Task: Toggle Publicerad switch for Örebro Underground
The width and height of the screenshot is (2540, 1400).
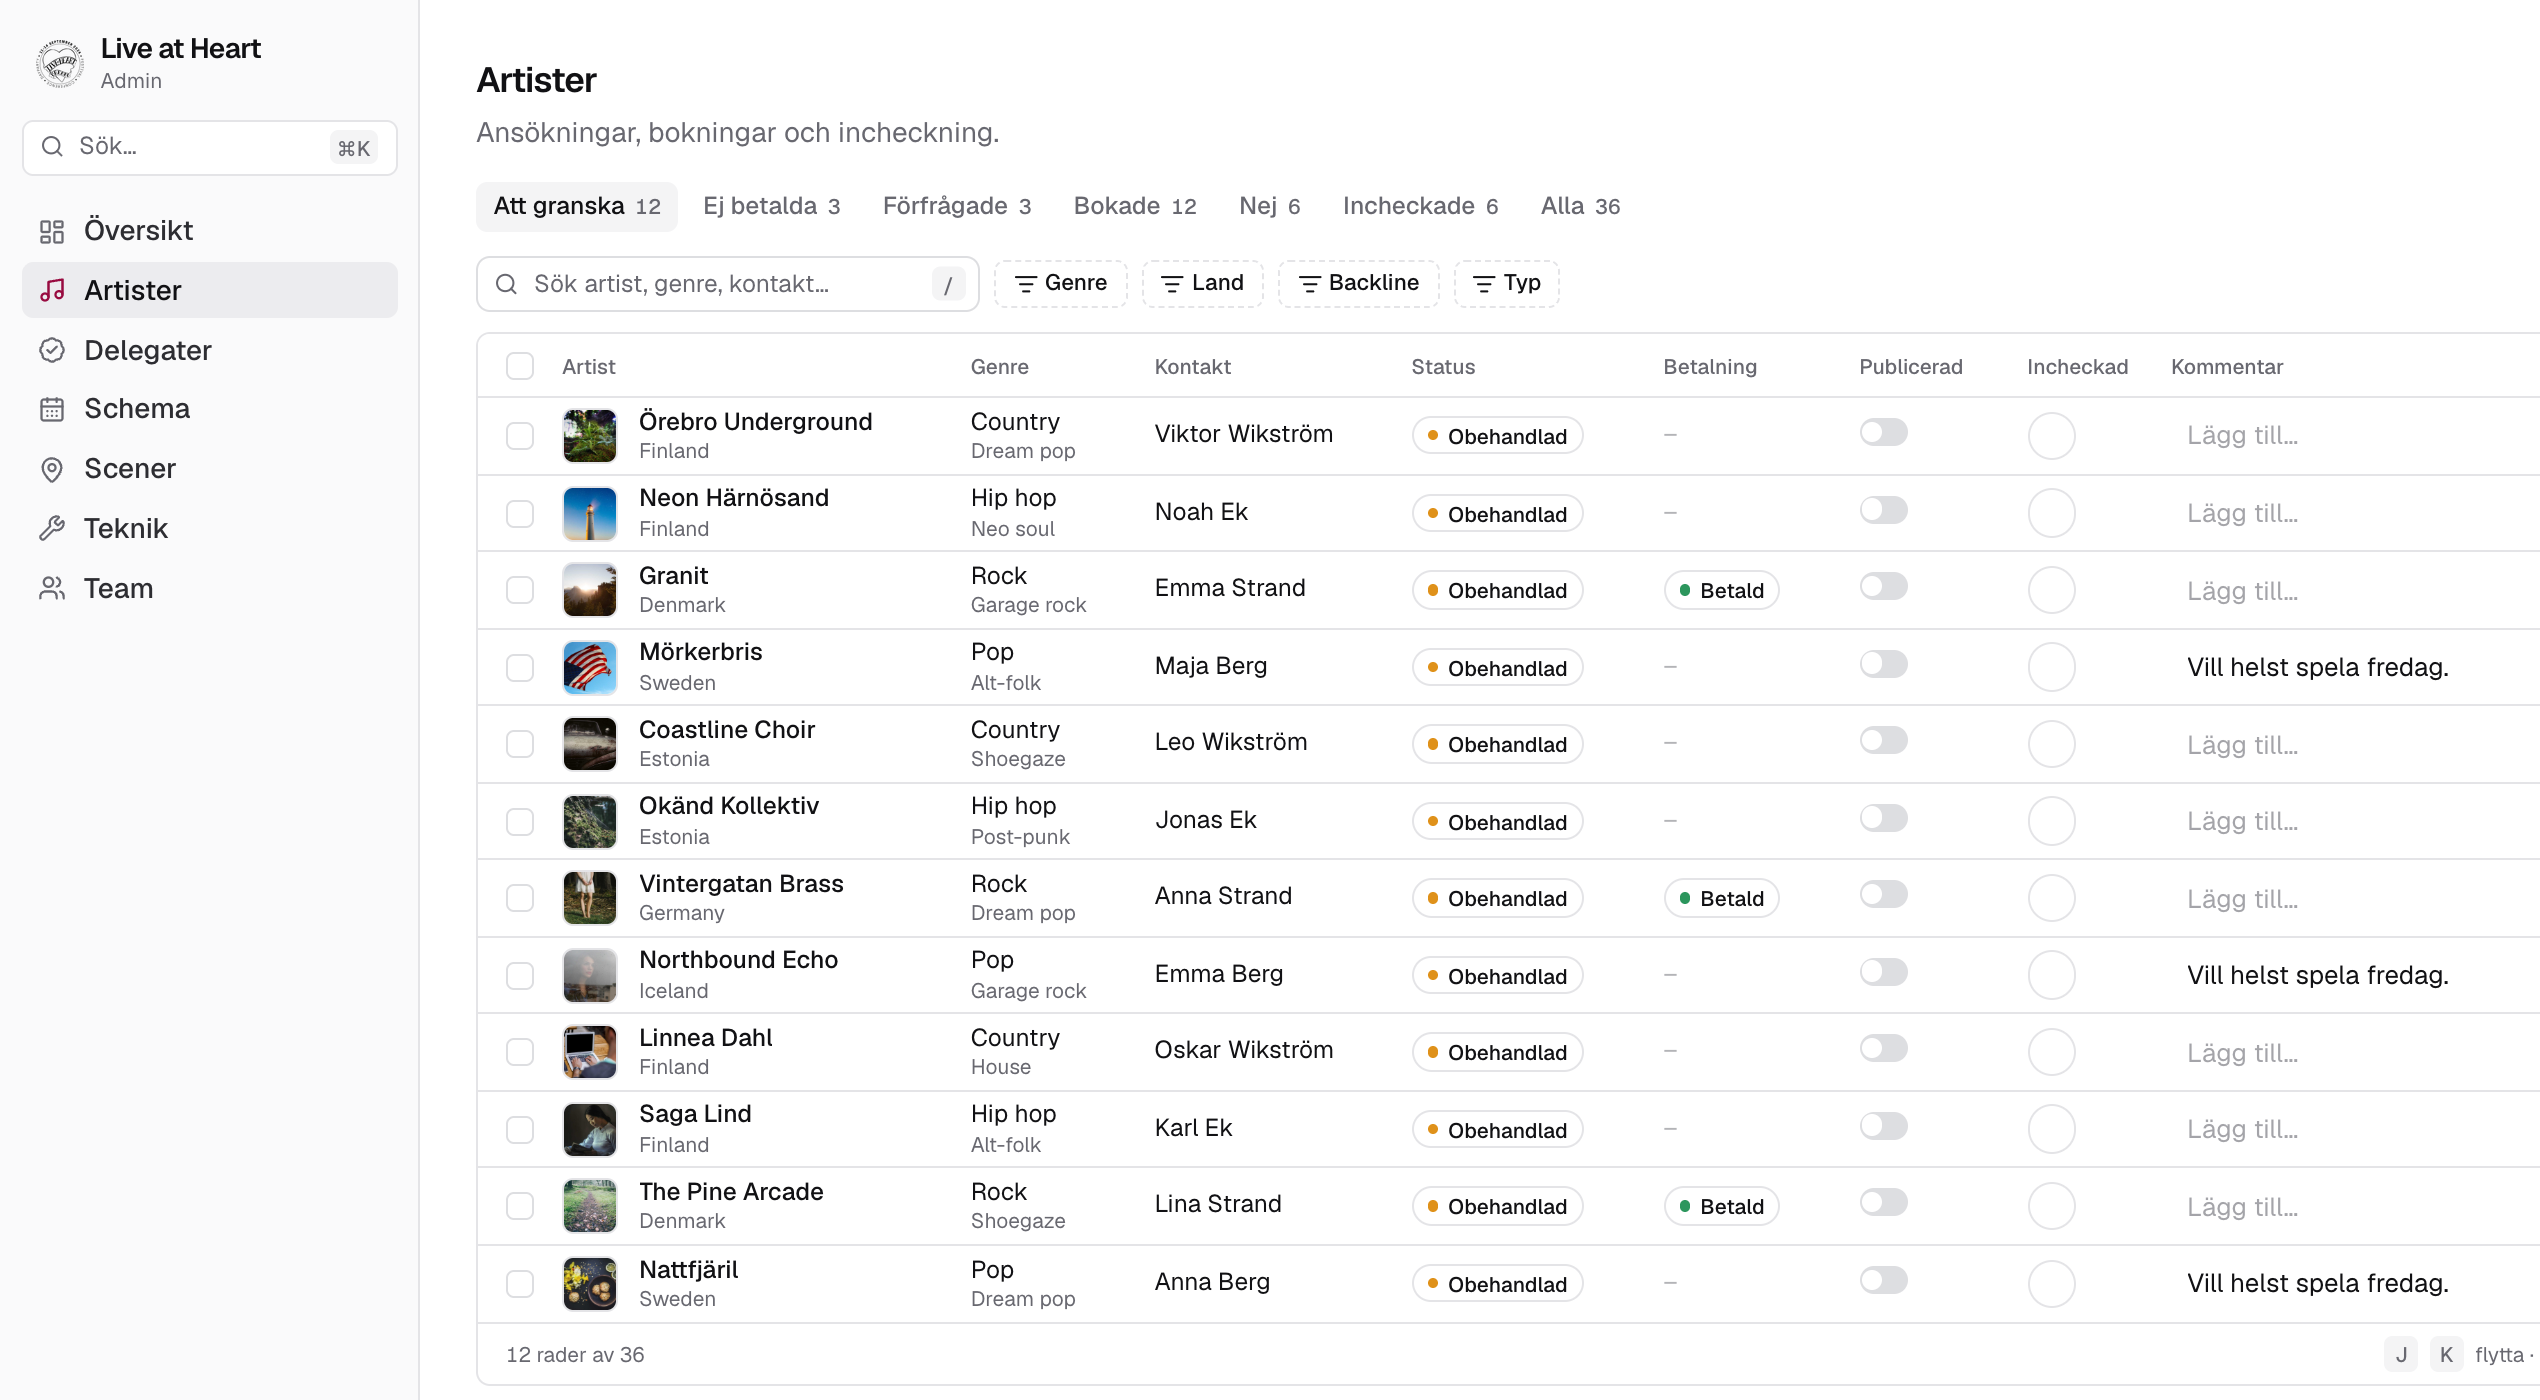Action: 1884,433
